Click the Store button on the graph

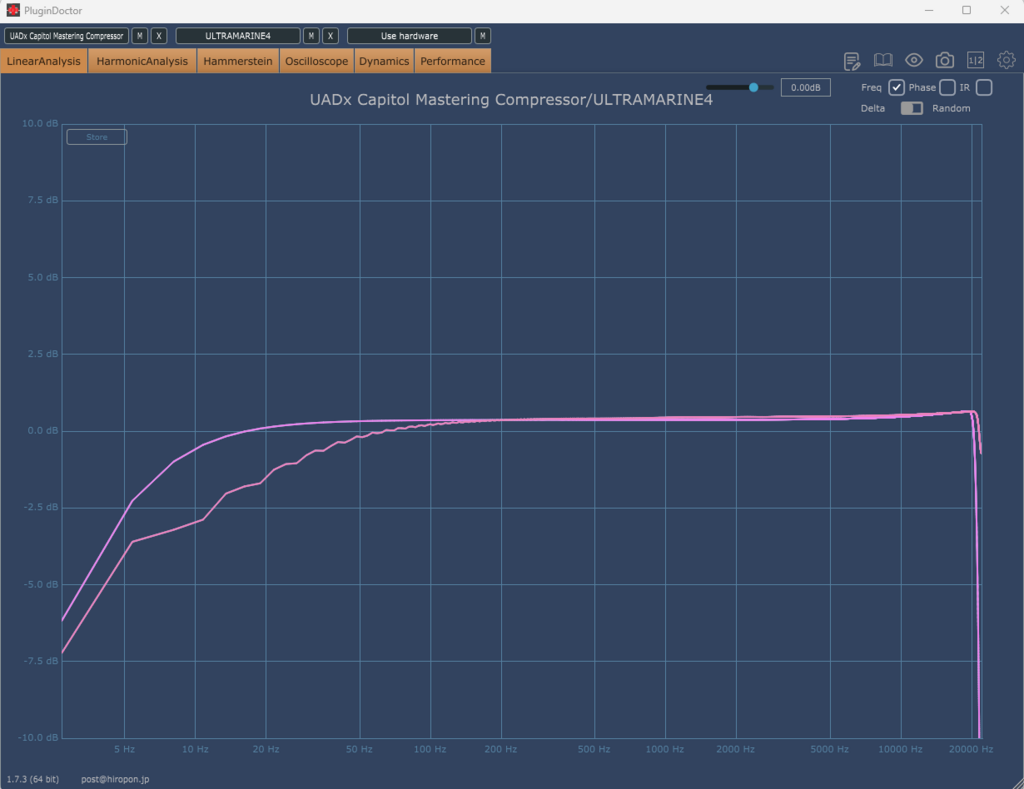point(97,137)
